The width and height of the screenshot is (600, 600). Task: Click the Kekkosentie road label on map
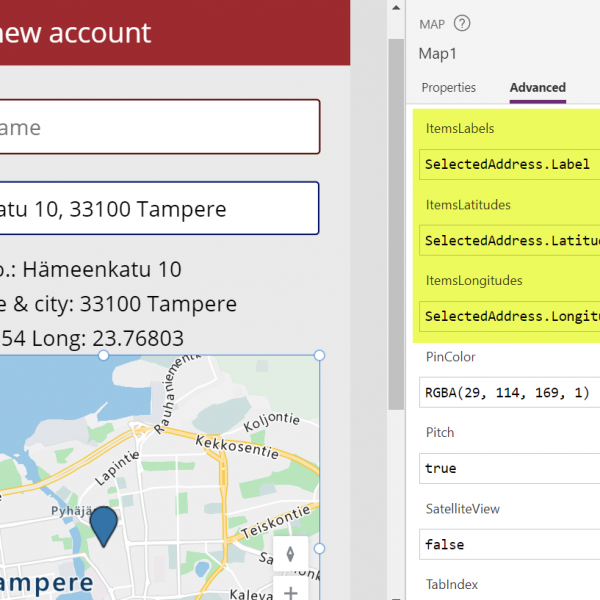click(x=237, y=447)
